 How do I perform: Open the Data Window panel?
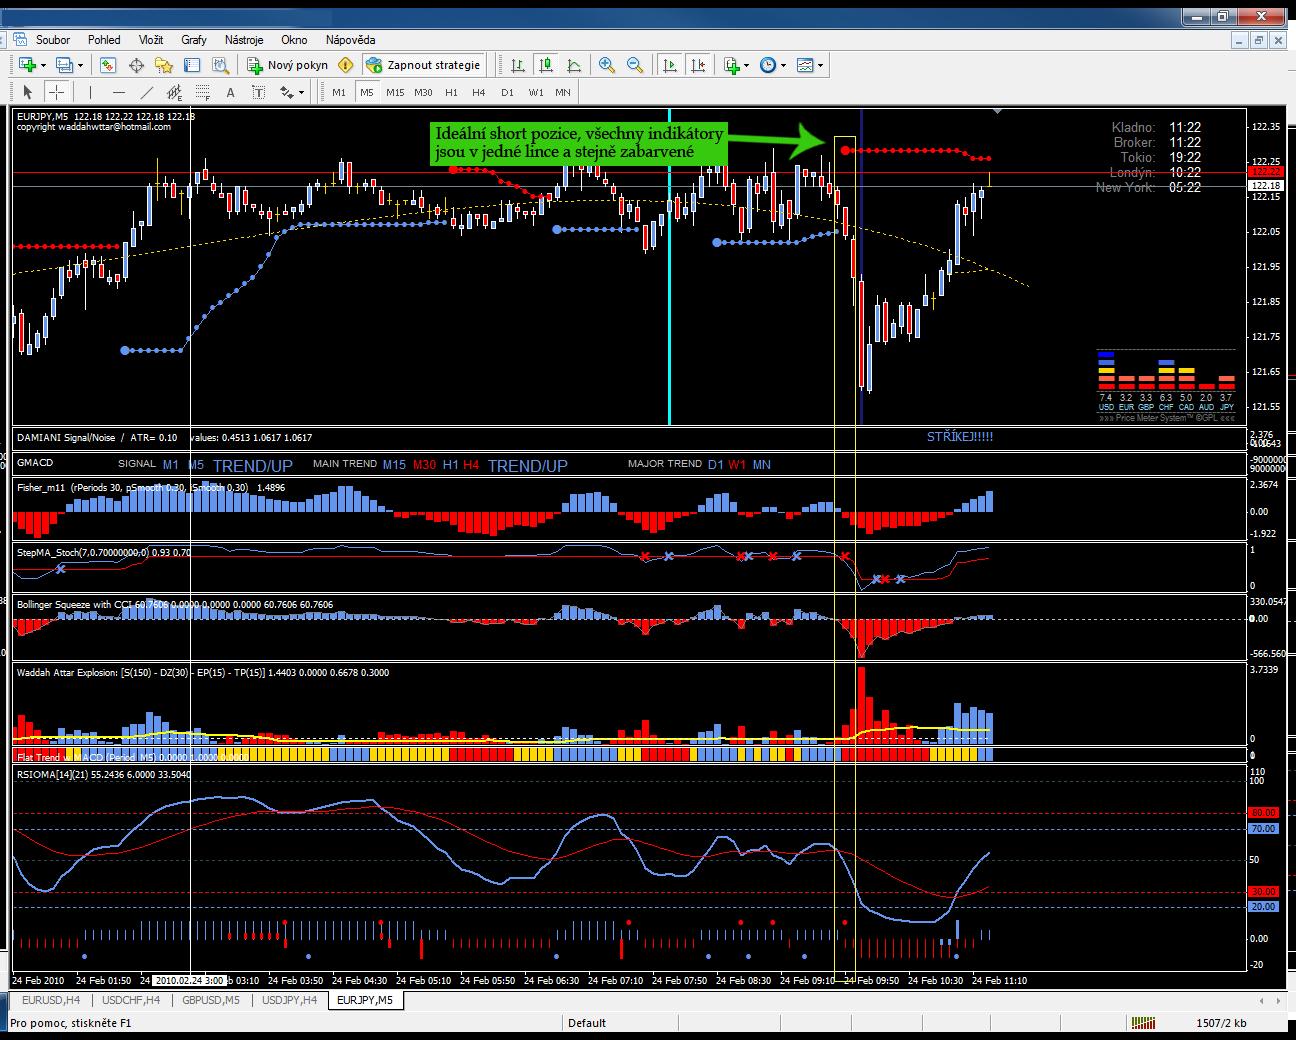point(136,65)
